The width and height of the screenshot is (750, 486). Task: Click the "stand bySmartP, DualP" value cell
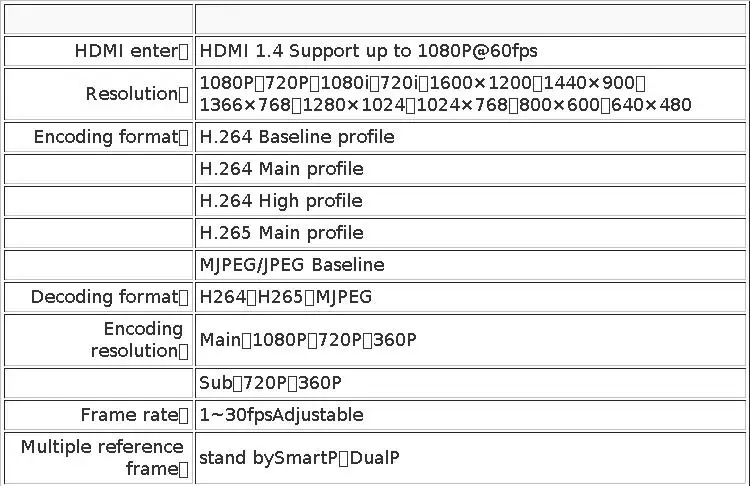click(x=299, y=458)
